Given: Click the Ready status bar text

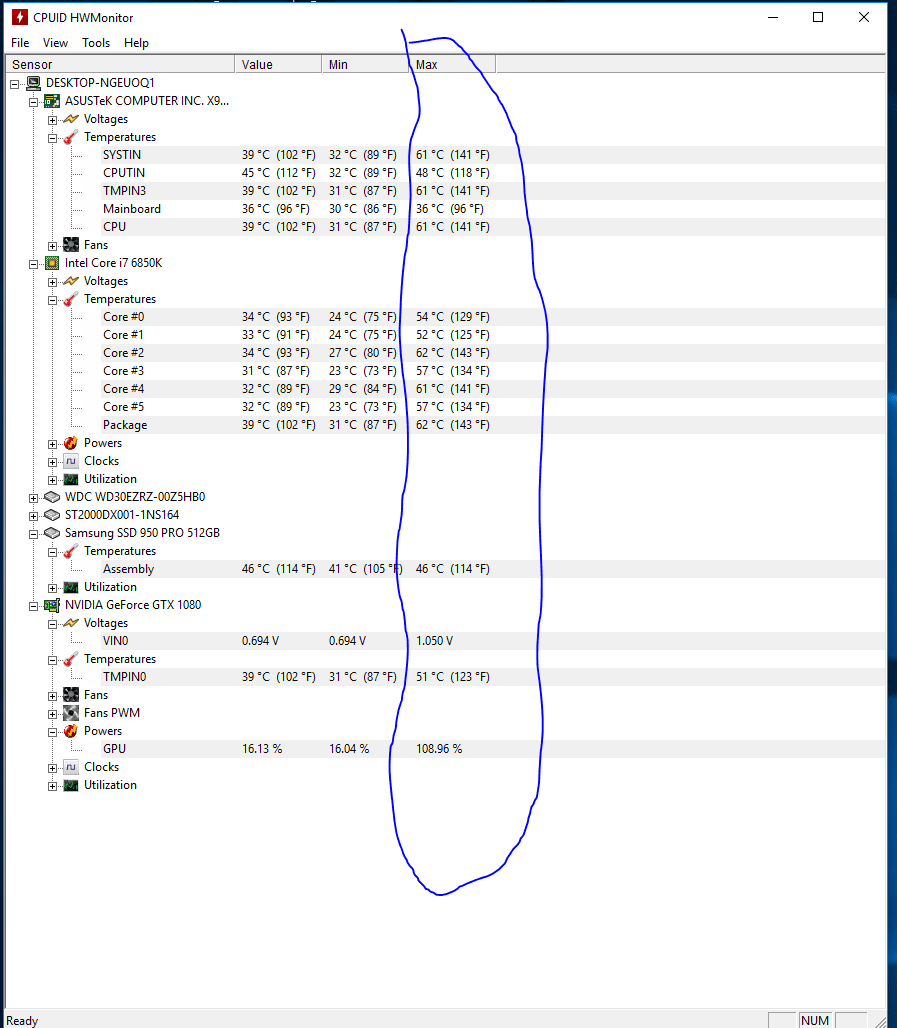Looking at the screenshot, I should (x=22, y=1021).
